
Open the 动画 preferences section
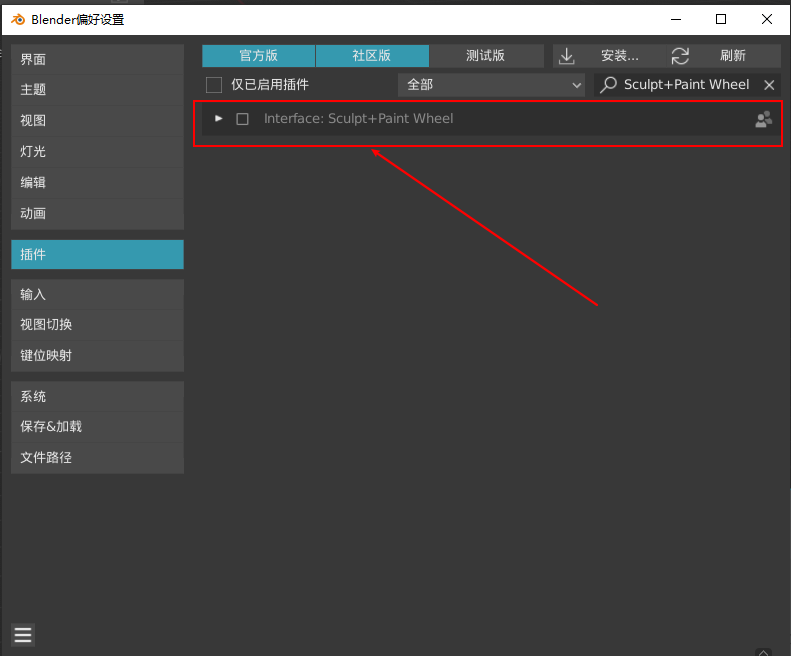tap(97, 214)
